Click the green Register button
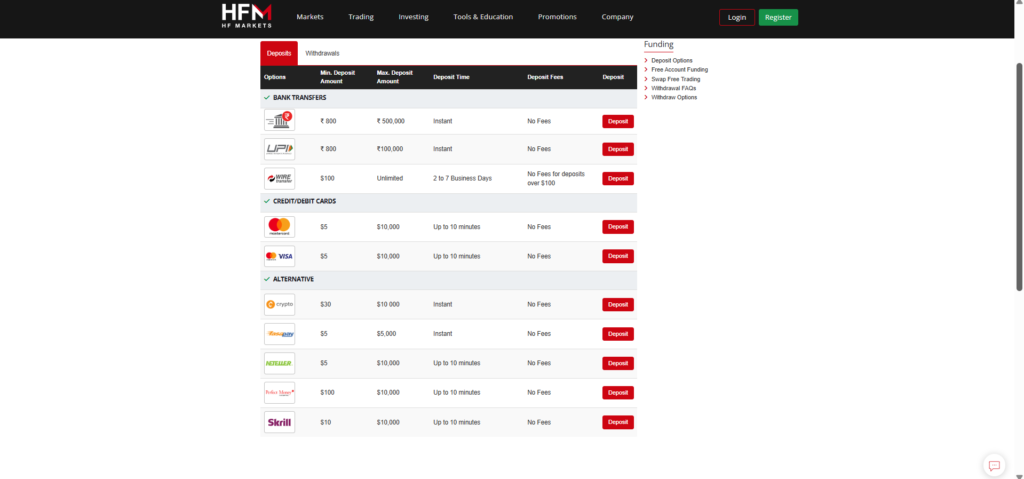 pos(778,17)
